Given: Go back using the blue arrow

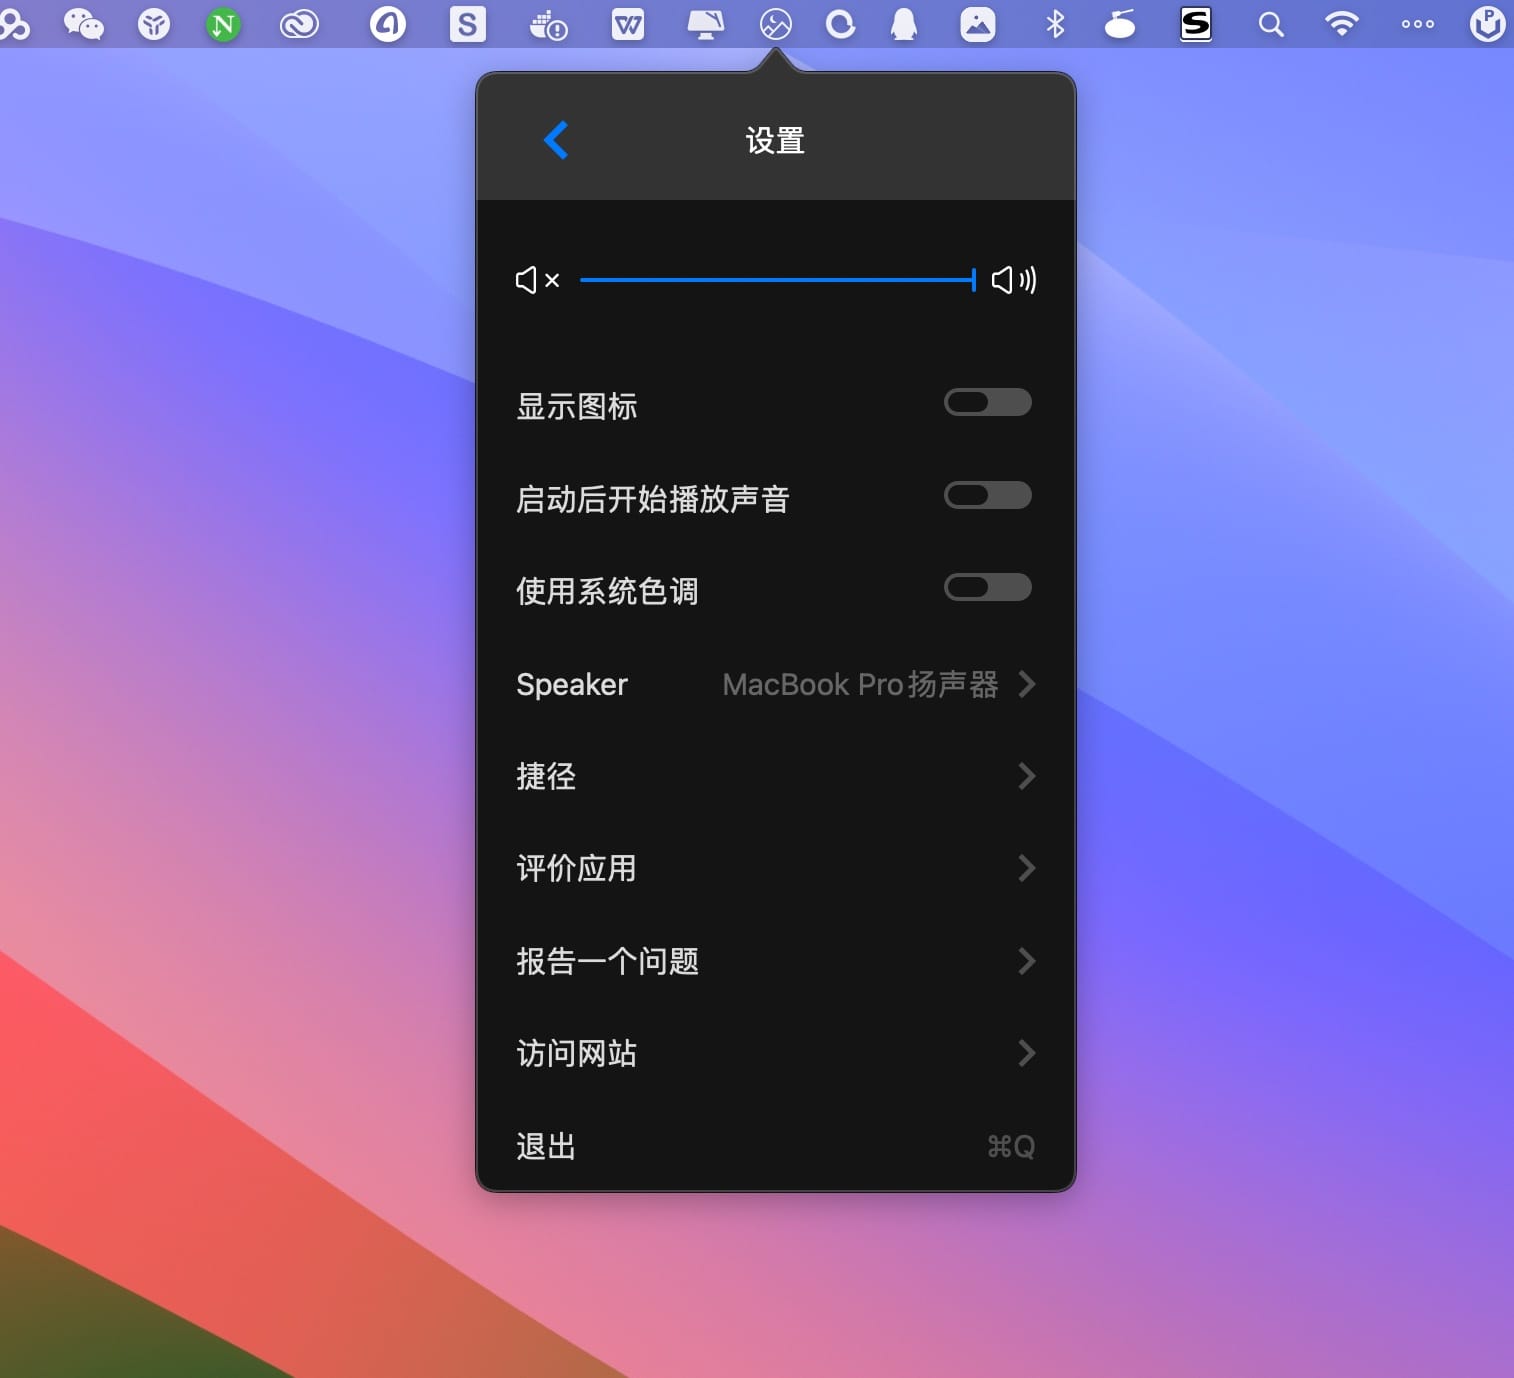Looking at the screenshot, I should point(556,140).
